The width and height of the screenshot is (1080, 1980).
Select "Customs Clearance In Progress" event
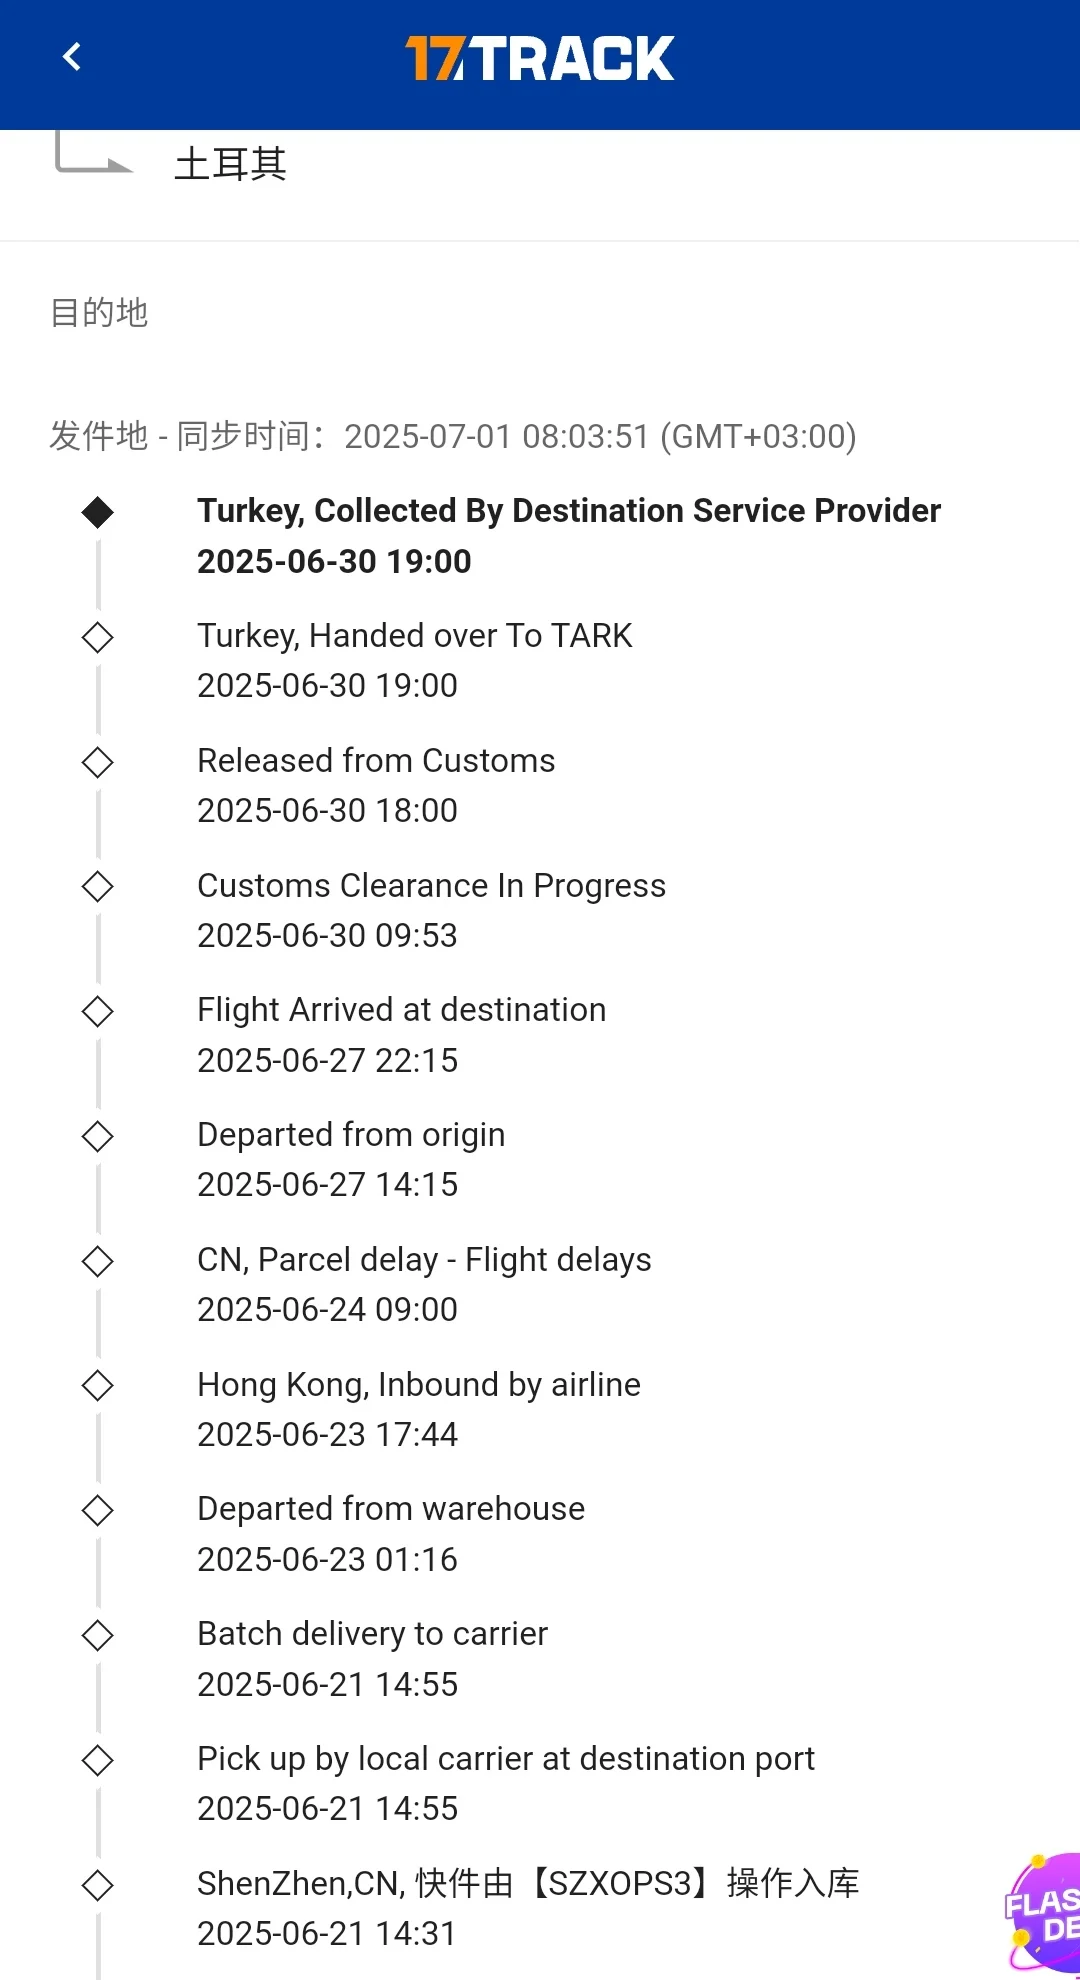coord(431,886)
